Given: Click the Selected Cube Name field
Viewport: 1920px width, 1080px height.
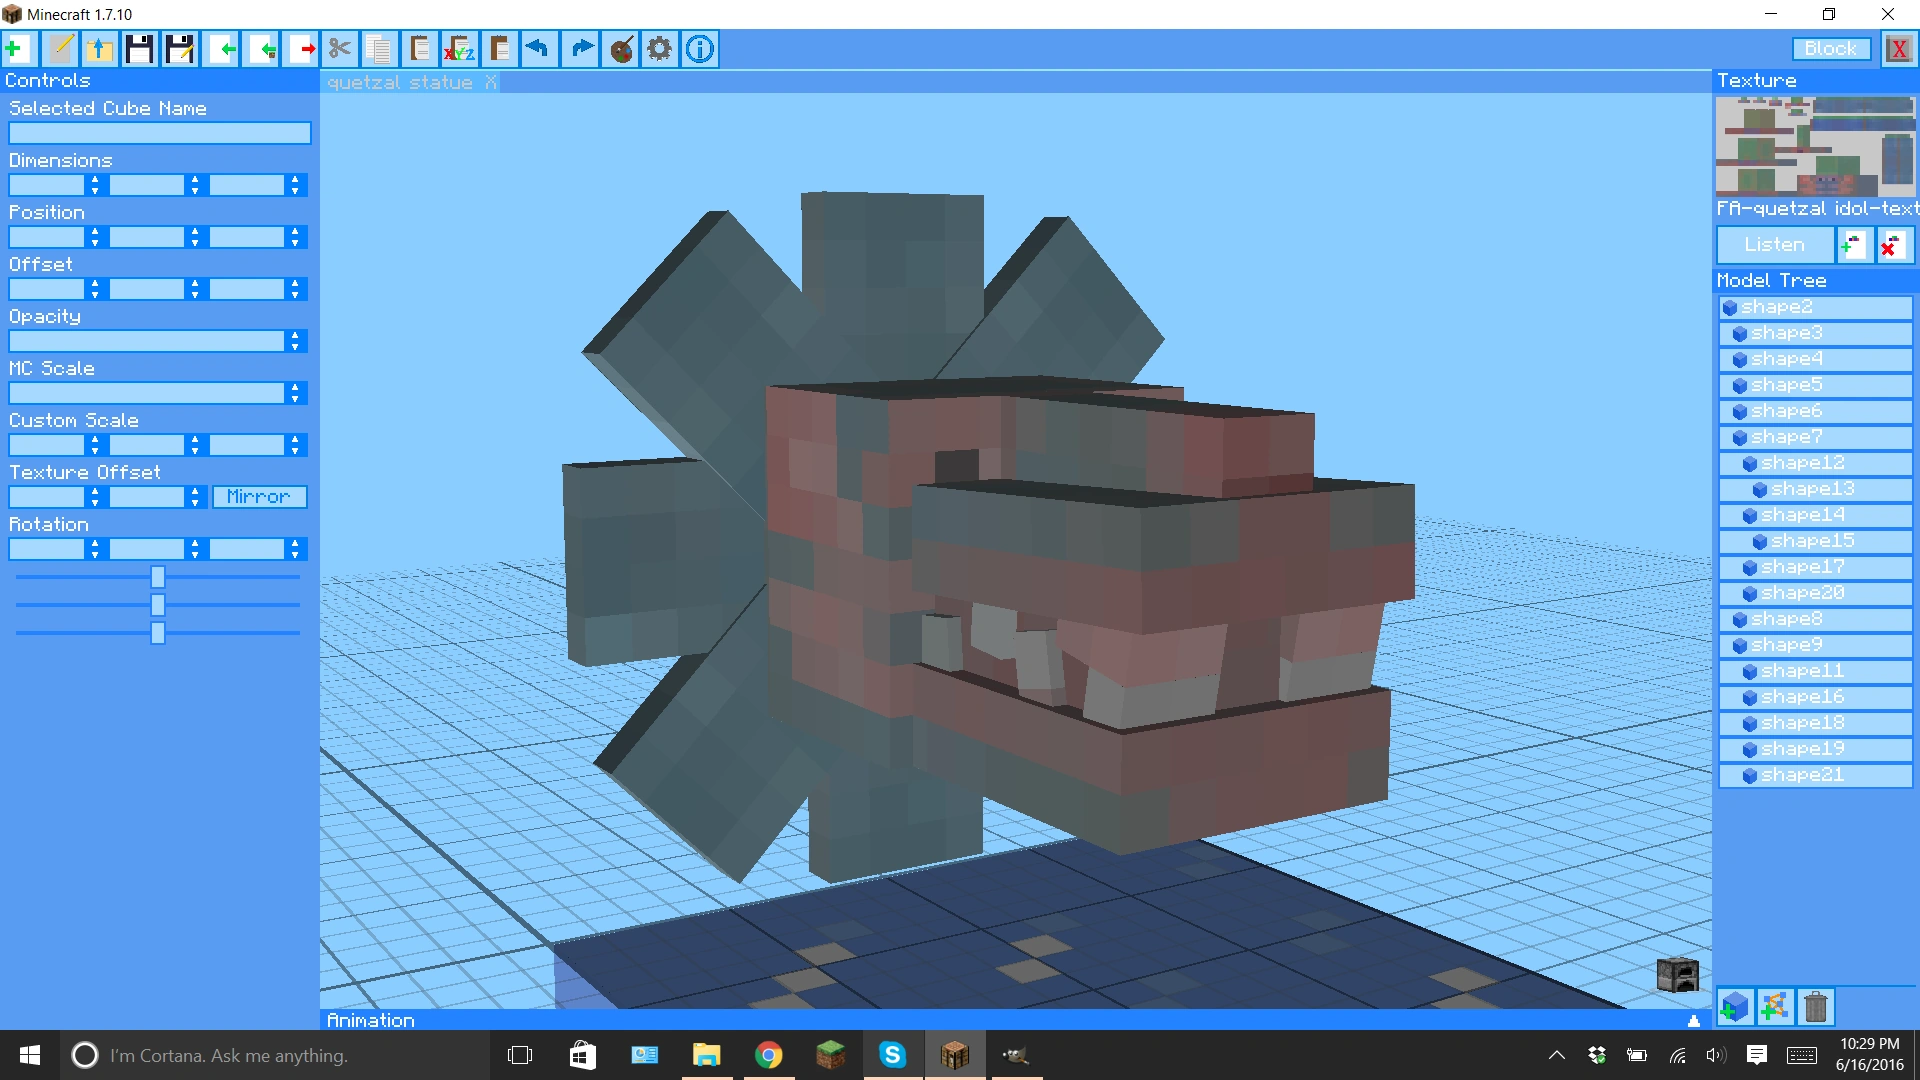Looking at the screenshot, I should 160,133.
